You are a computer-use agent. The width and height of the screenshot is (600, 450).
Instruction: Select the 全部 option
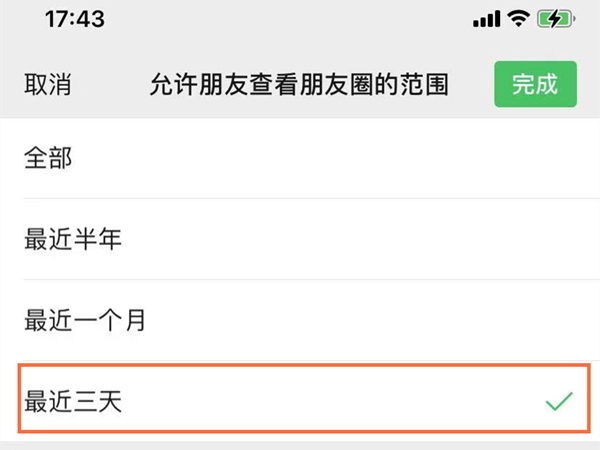tap(300, 158)
